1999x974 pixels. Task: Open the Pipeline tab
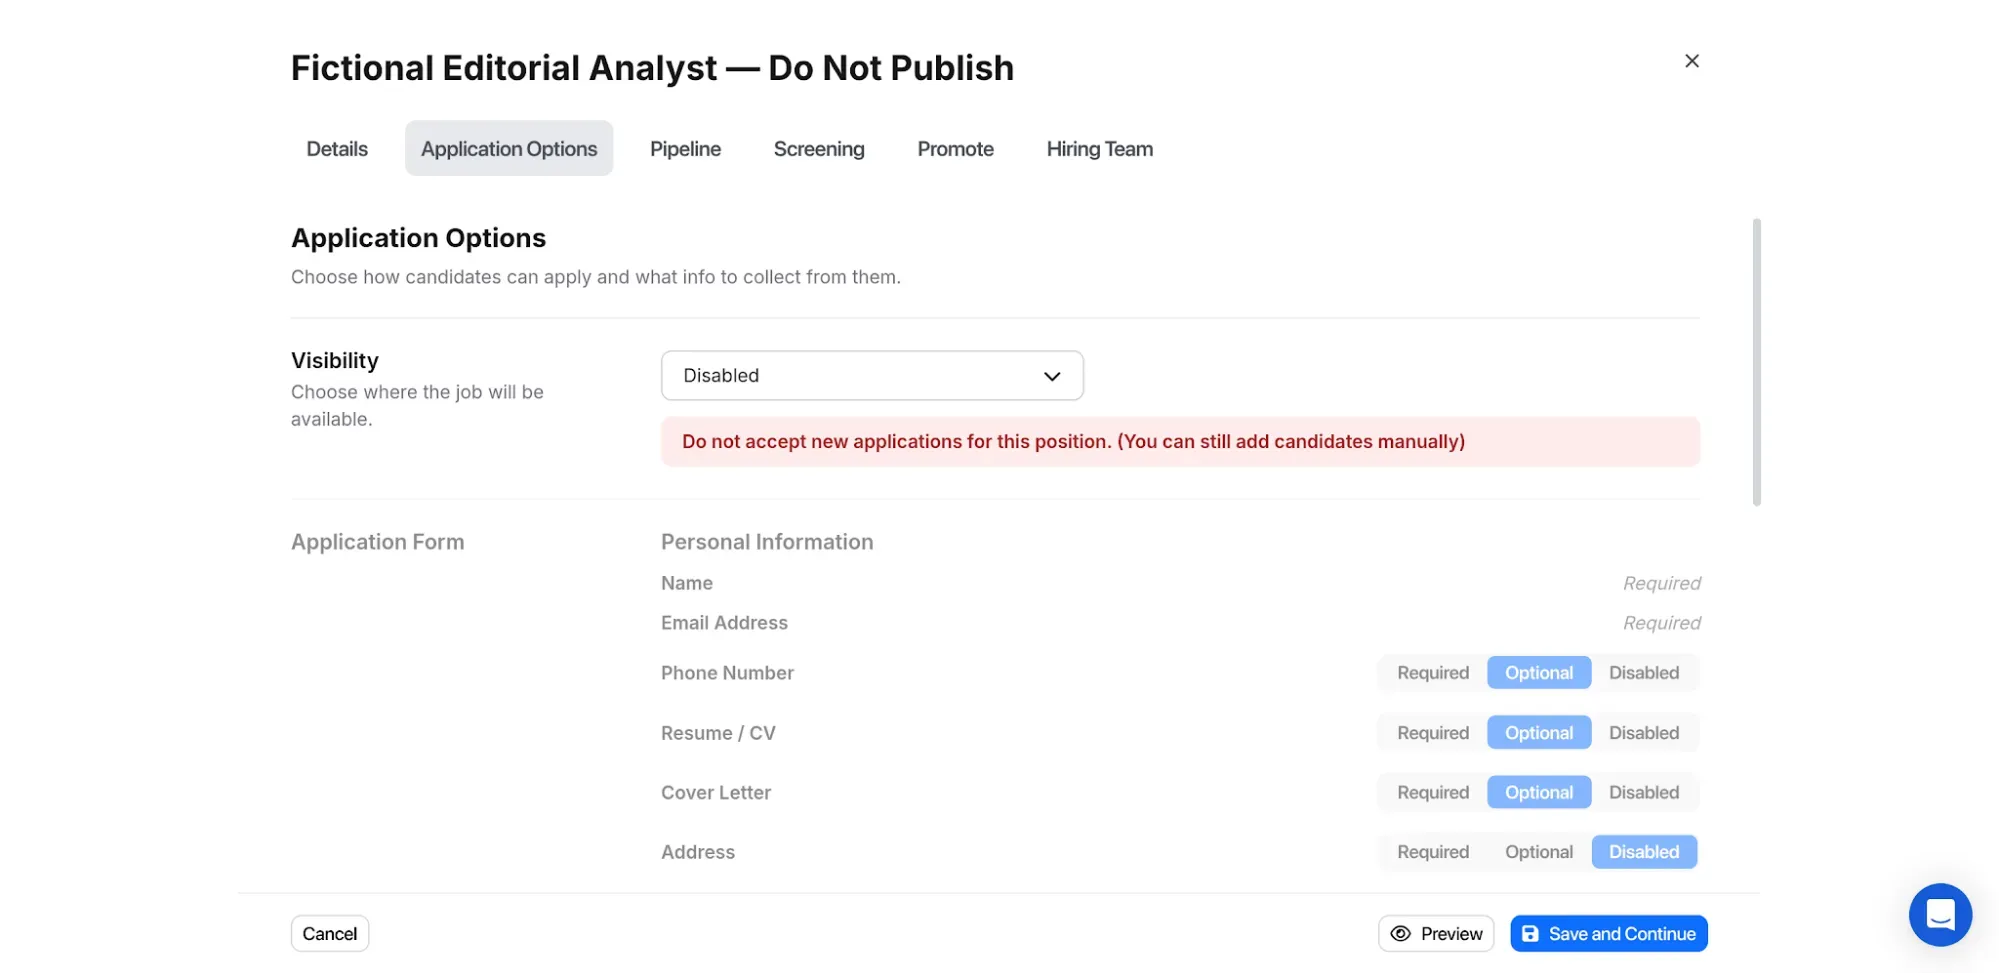pyautogui.click(x=685, y=148)
